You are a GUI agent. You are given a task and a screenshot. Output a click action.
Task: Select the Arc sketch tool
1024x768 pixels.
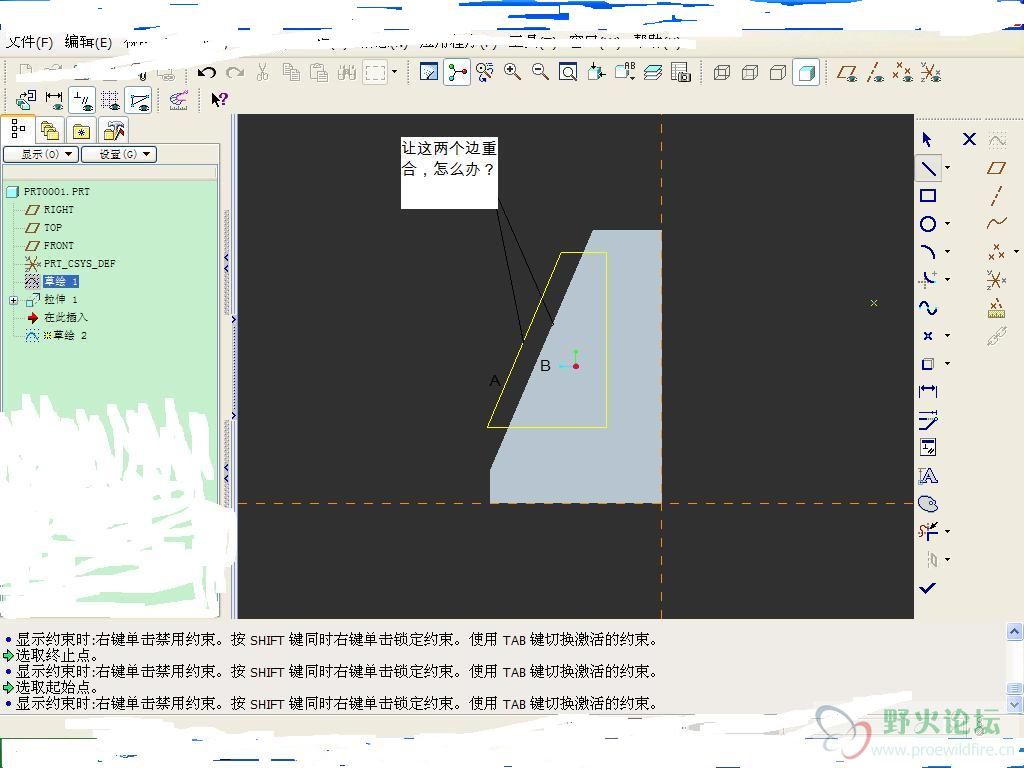point(928,251)
